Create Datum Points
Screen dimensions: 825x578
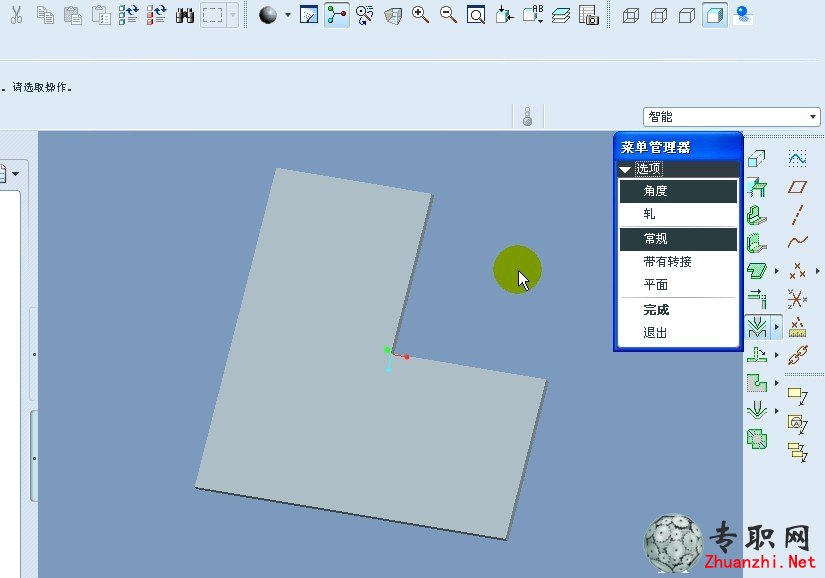[x=797, y=271]
